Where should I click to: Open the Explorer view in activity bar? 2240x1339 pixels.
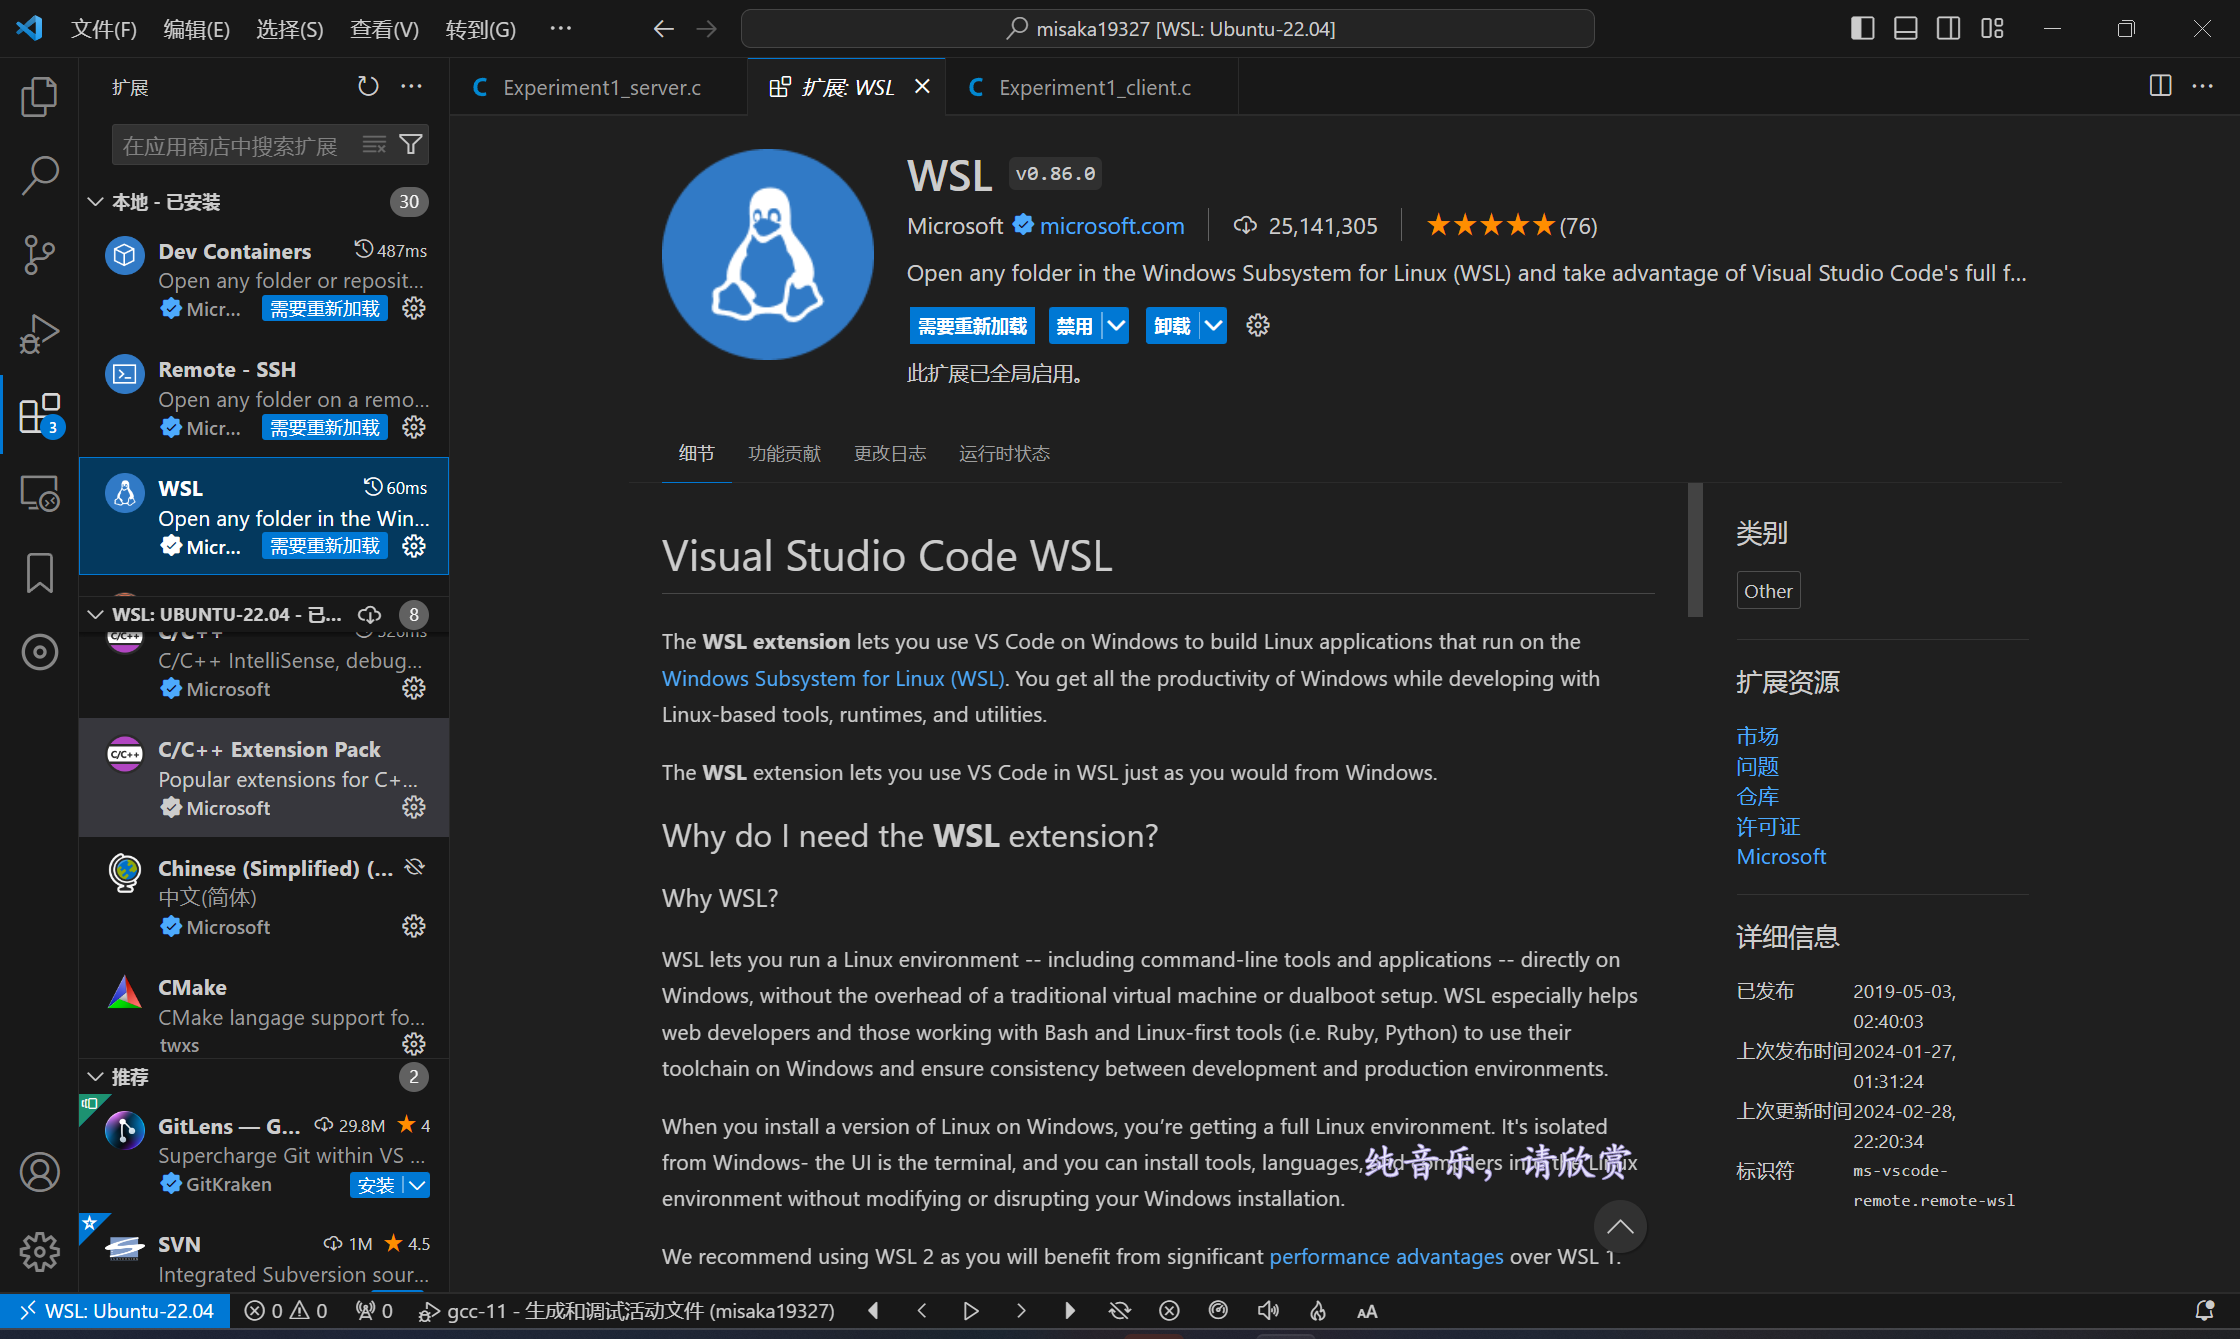[39, 97]
